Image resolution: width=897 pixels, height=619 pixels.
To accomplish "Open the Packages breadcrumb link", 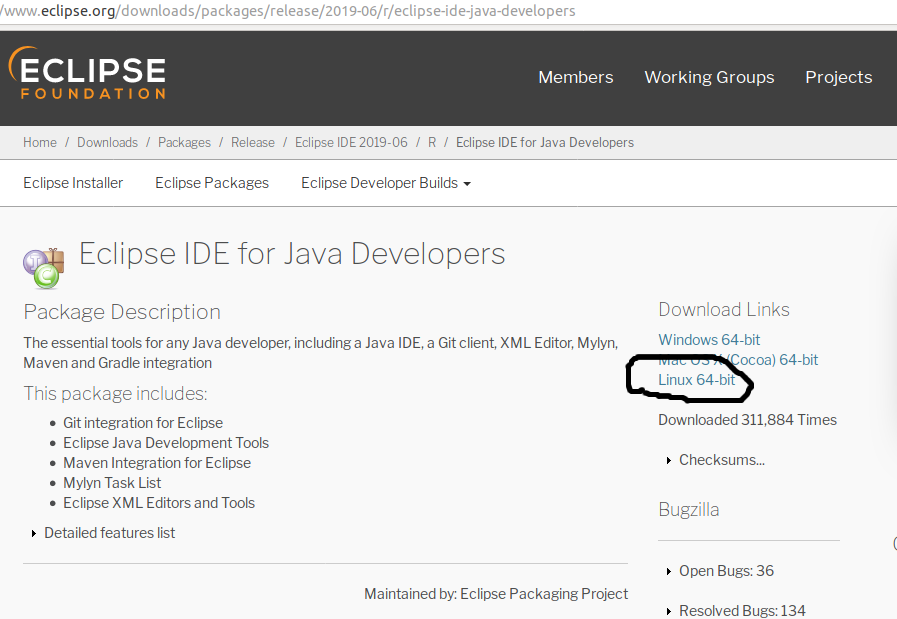I will [x=184, y=142].
